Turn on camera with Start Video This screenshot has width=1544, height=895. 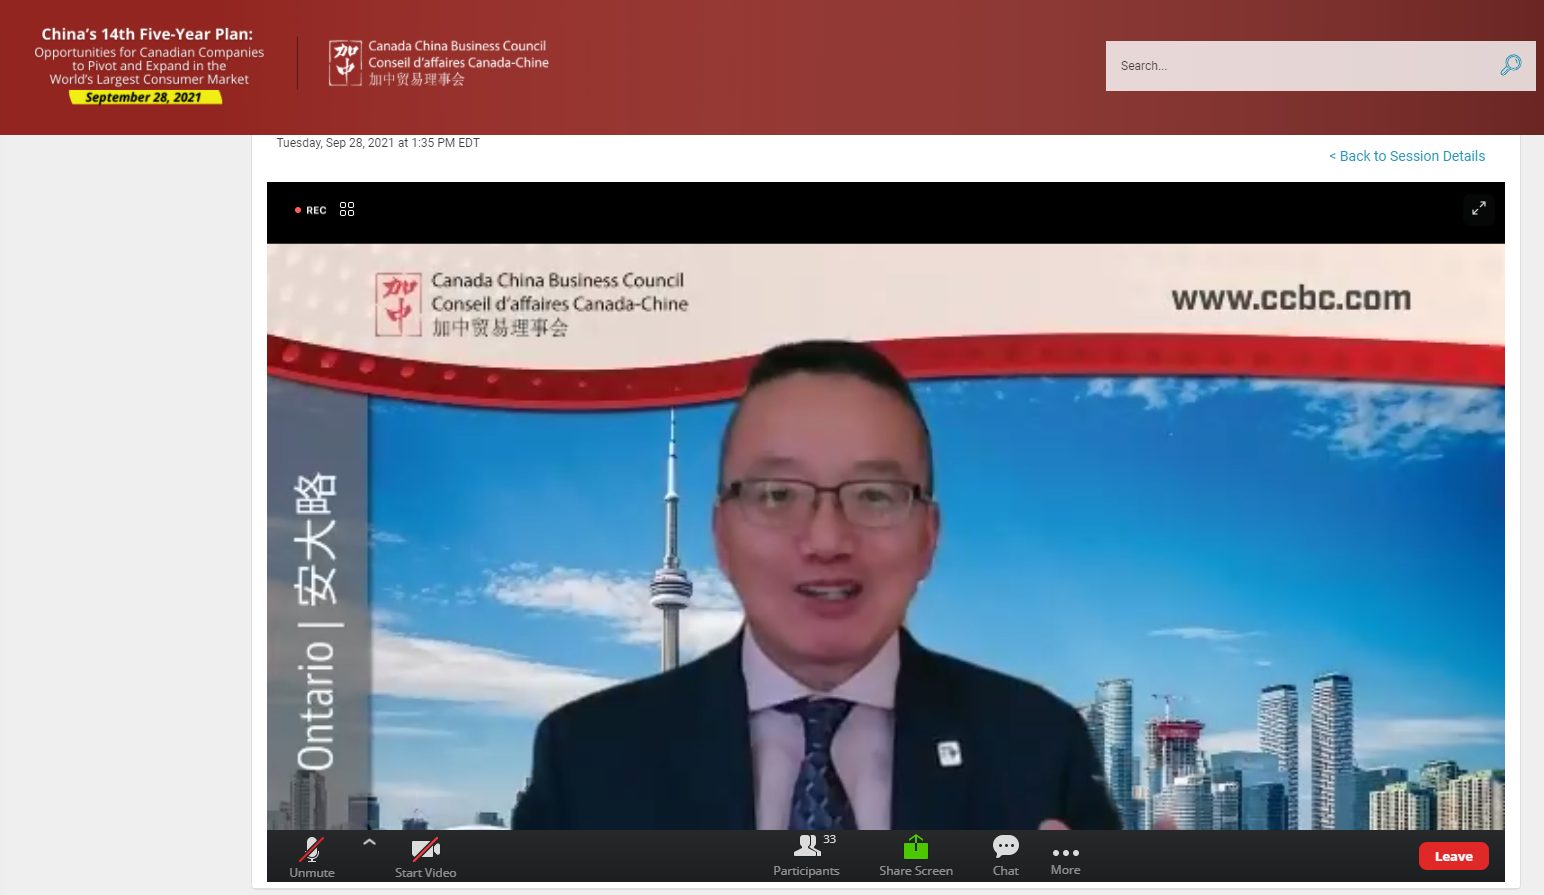pos(425,856)
